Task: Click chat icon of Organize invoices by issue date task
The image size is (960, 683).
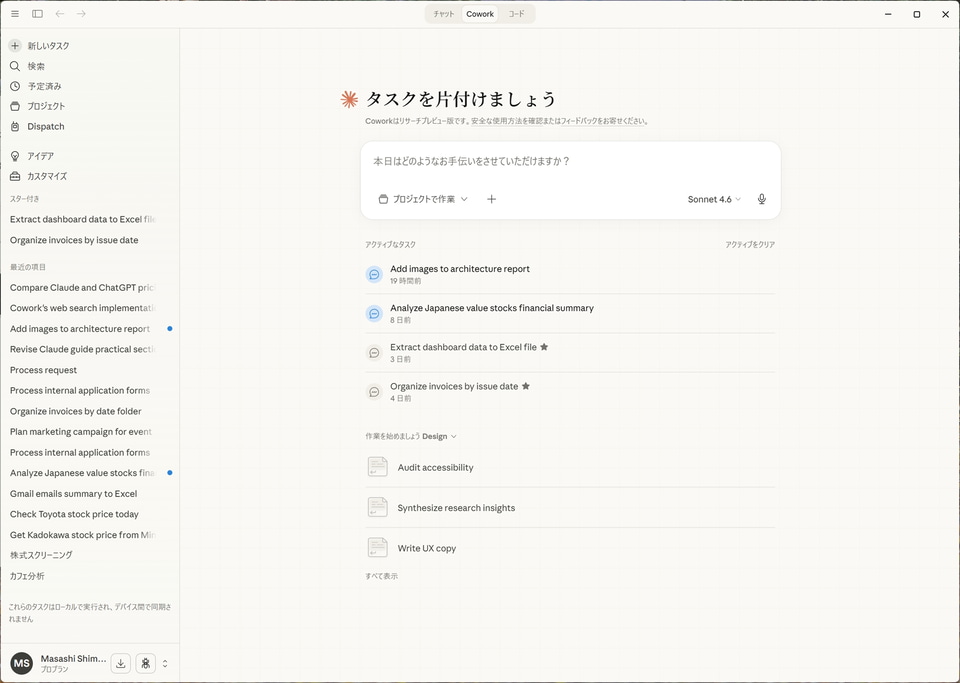Action: pyautogui.click(x=374, y=392)
